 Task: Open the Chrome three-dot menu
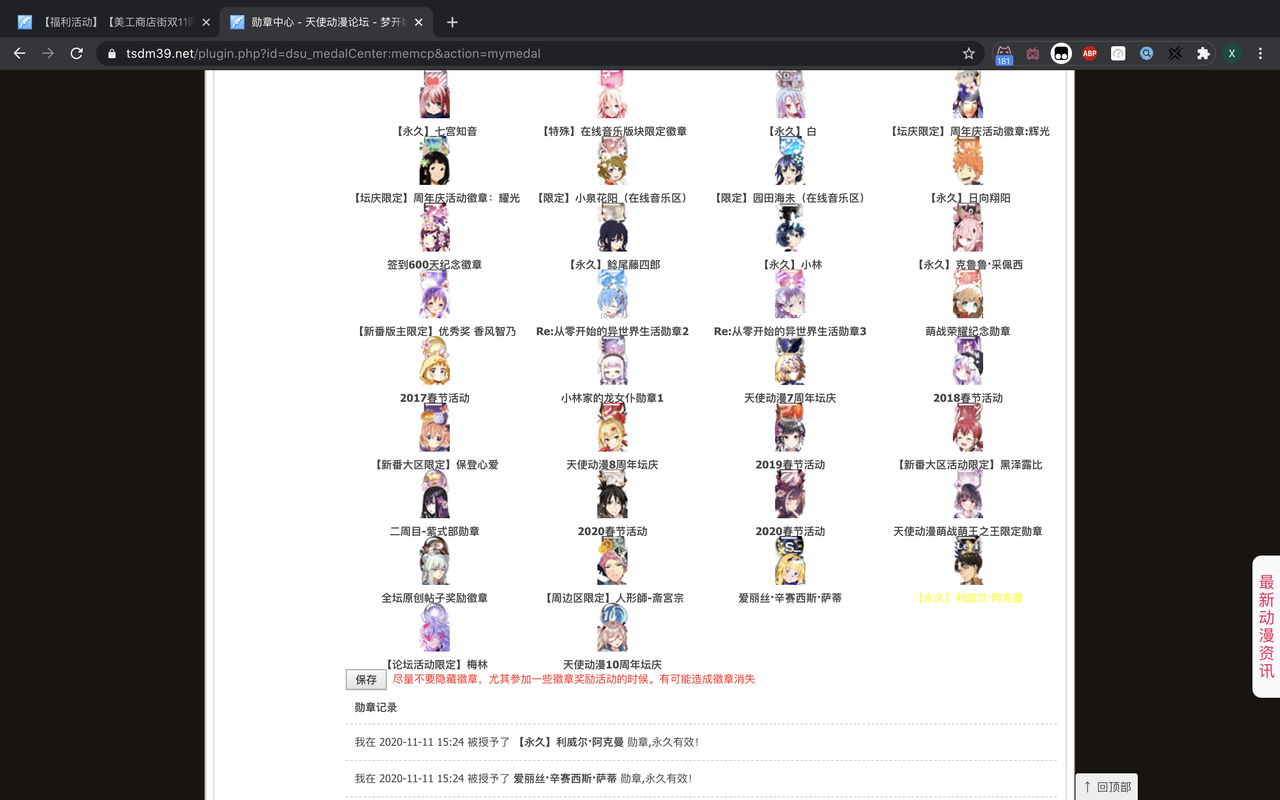coord(1260,54)
